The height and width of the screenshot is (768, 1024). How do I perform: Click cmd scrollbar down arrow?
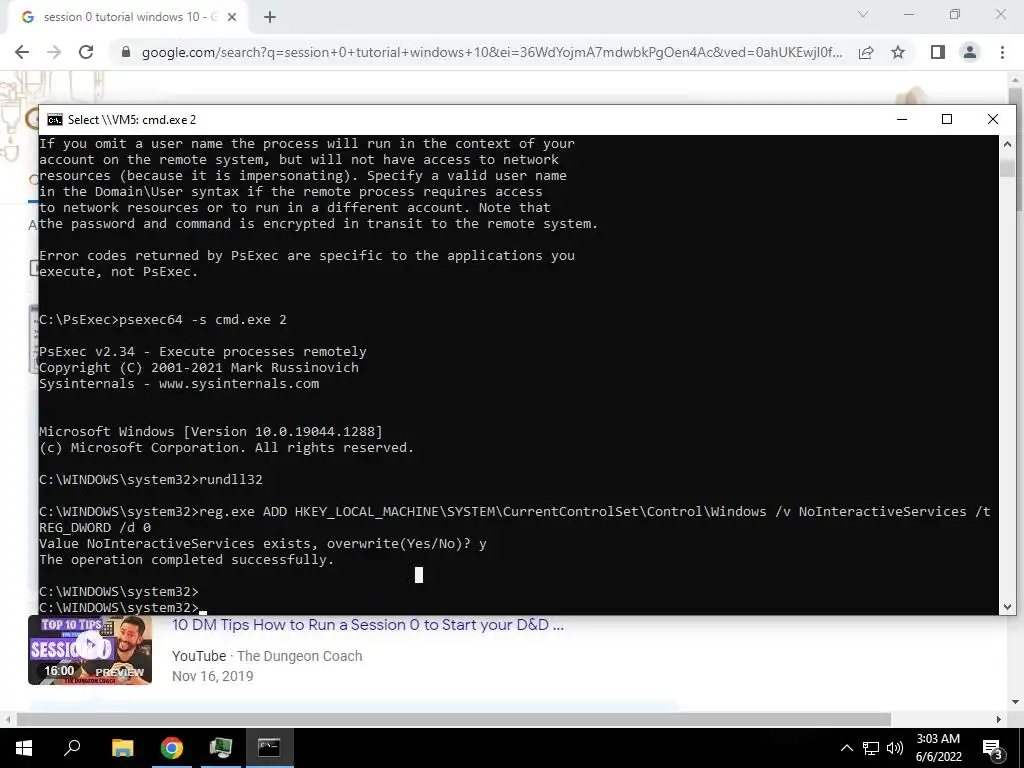pos(1007,607)
